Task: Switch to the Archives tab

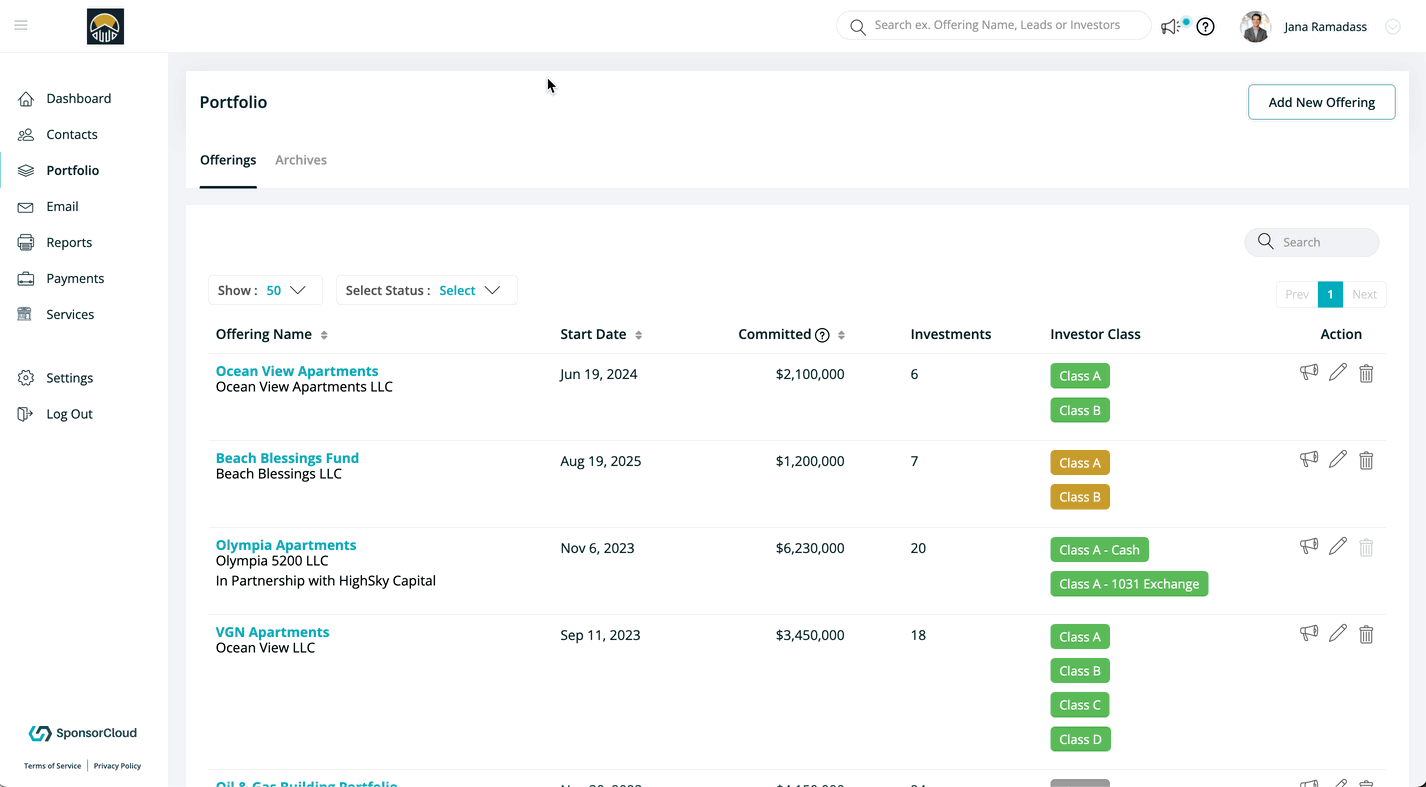Action: pyautogui.click(x=301, y=160)
